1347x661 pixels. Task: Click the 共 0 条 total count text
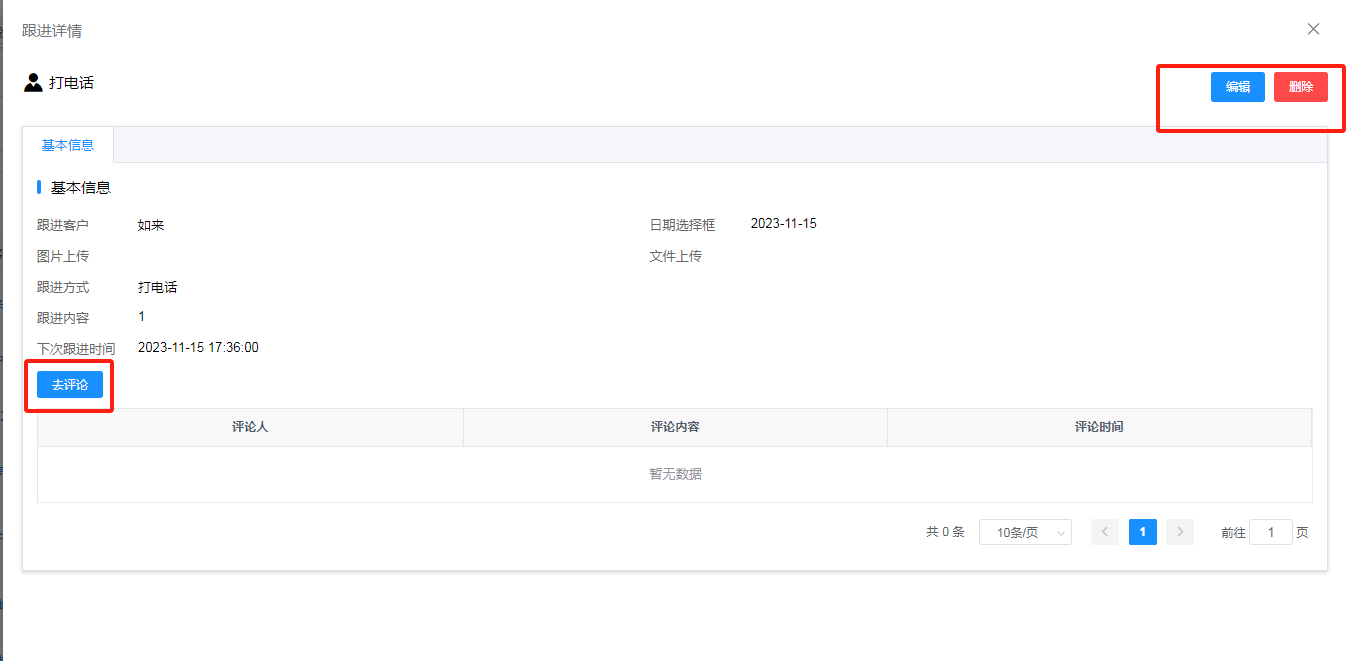pos(945,533)
